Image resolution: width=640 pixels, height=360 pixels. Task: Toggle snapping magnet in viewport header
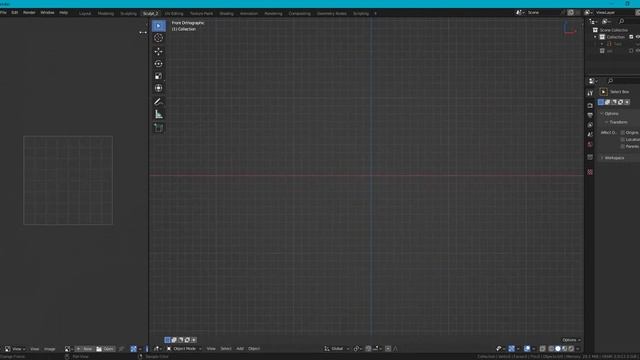tap(368, 349)
